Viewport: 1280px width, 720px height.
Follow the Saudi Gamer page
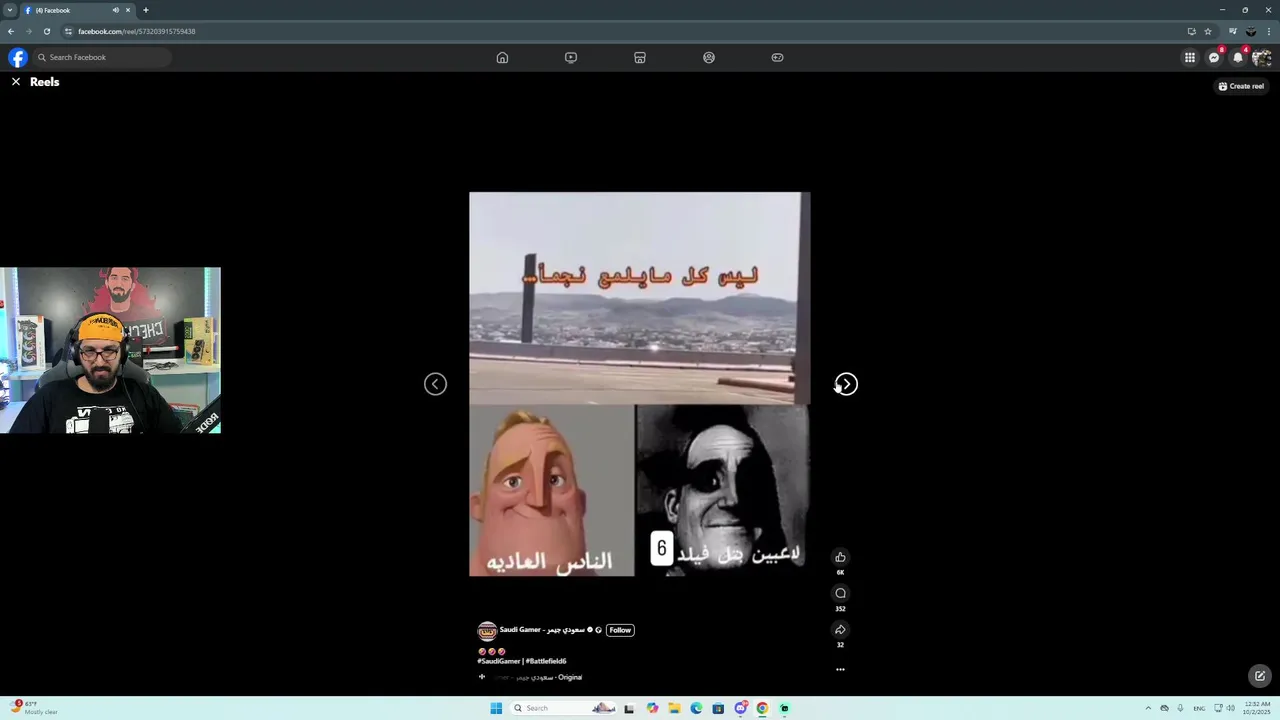pos(620,630)
